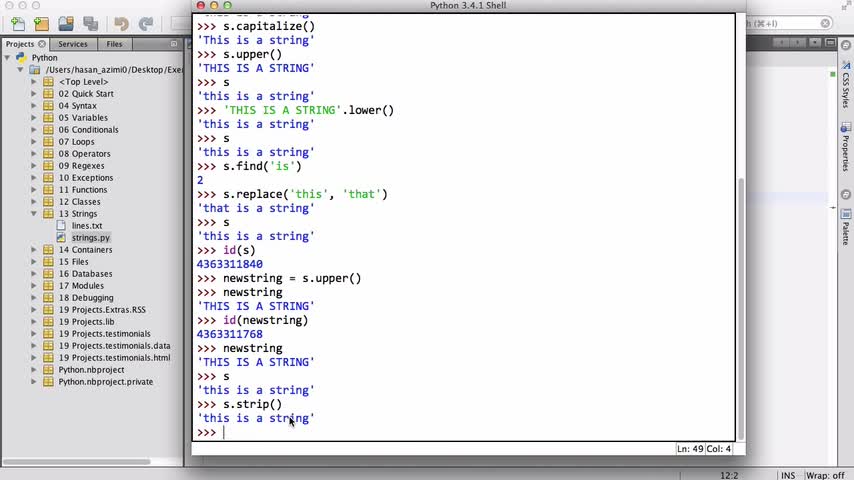Open the editor documents list dropdown
Image resolution: width=854 pixels, height=480 pixels.
pos(814,42)
